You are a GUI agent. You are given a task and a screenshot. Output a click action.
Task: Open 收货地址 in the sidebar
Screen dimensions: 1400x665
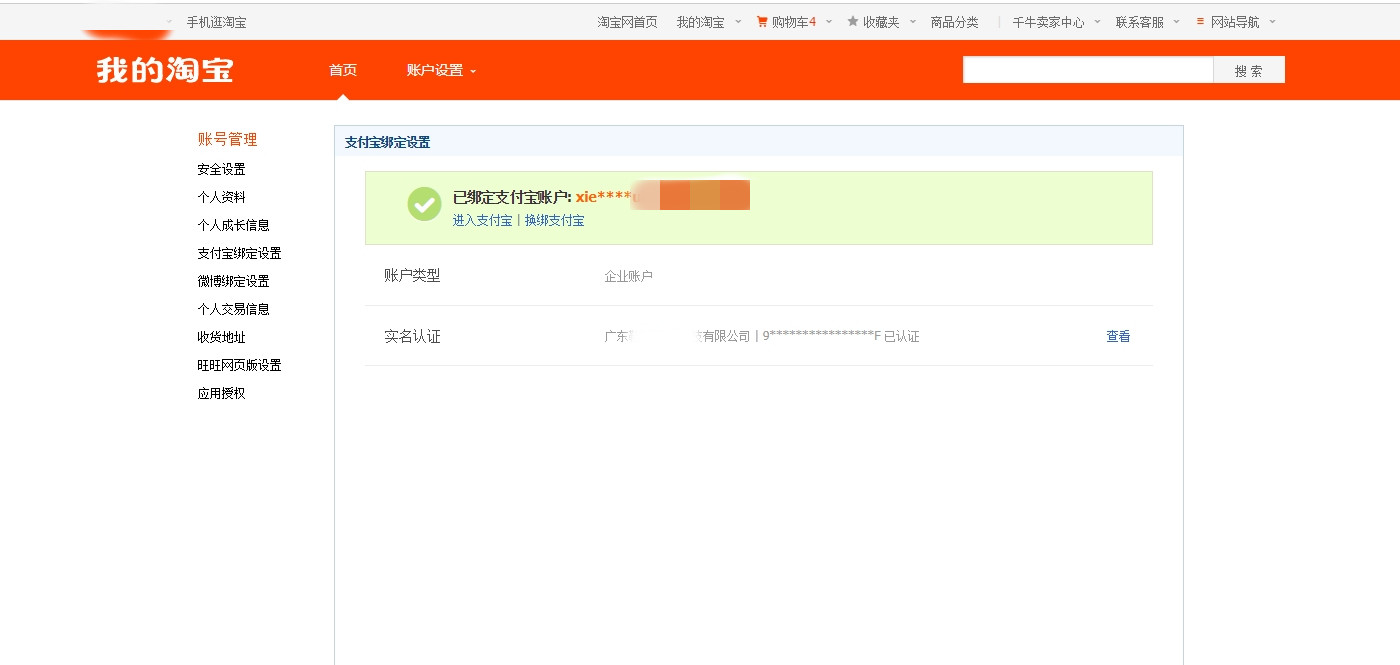pos(221,337)
